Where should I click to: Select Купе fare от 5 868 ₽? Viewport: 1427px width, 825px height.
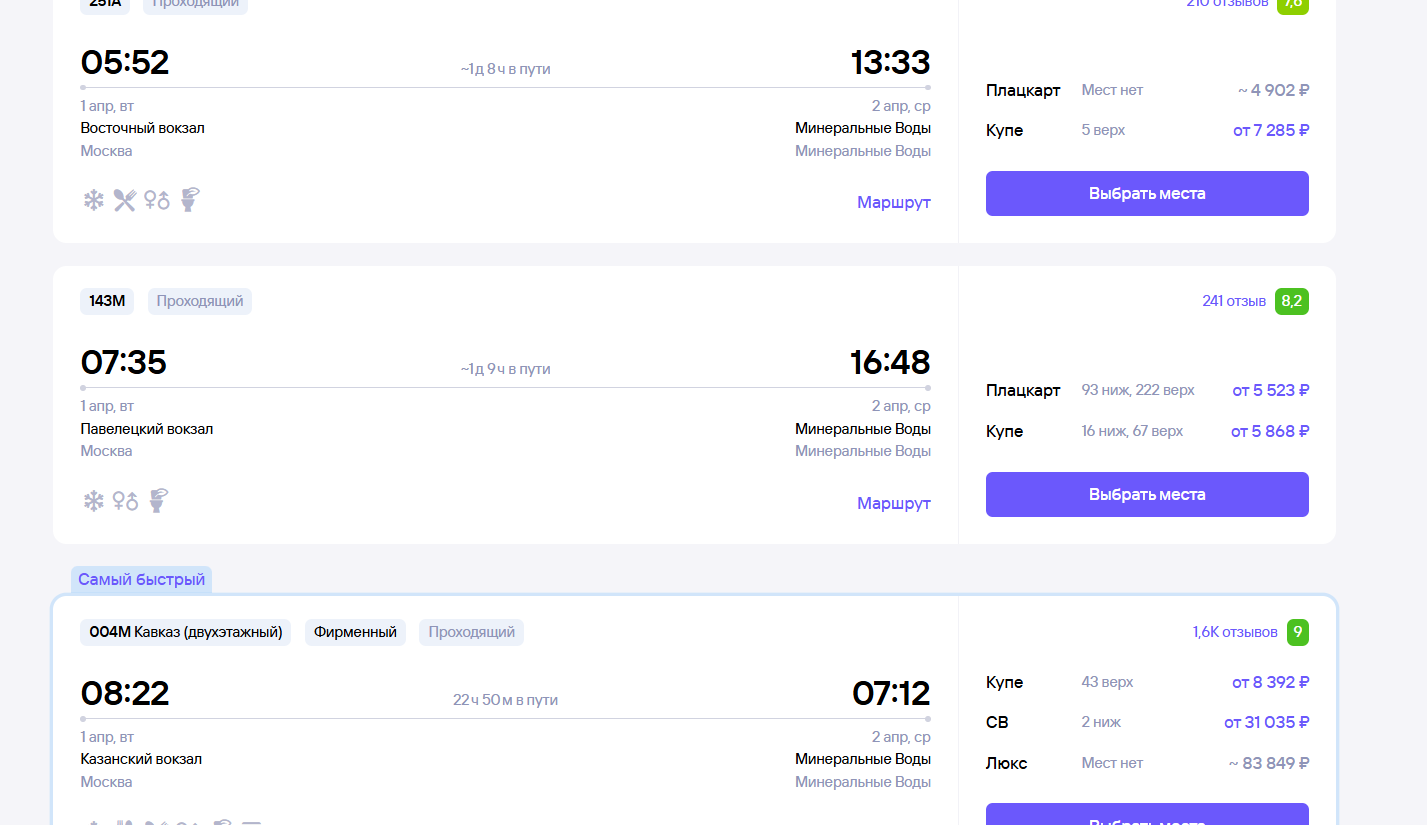click(1270, 431)
